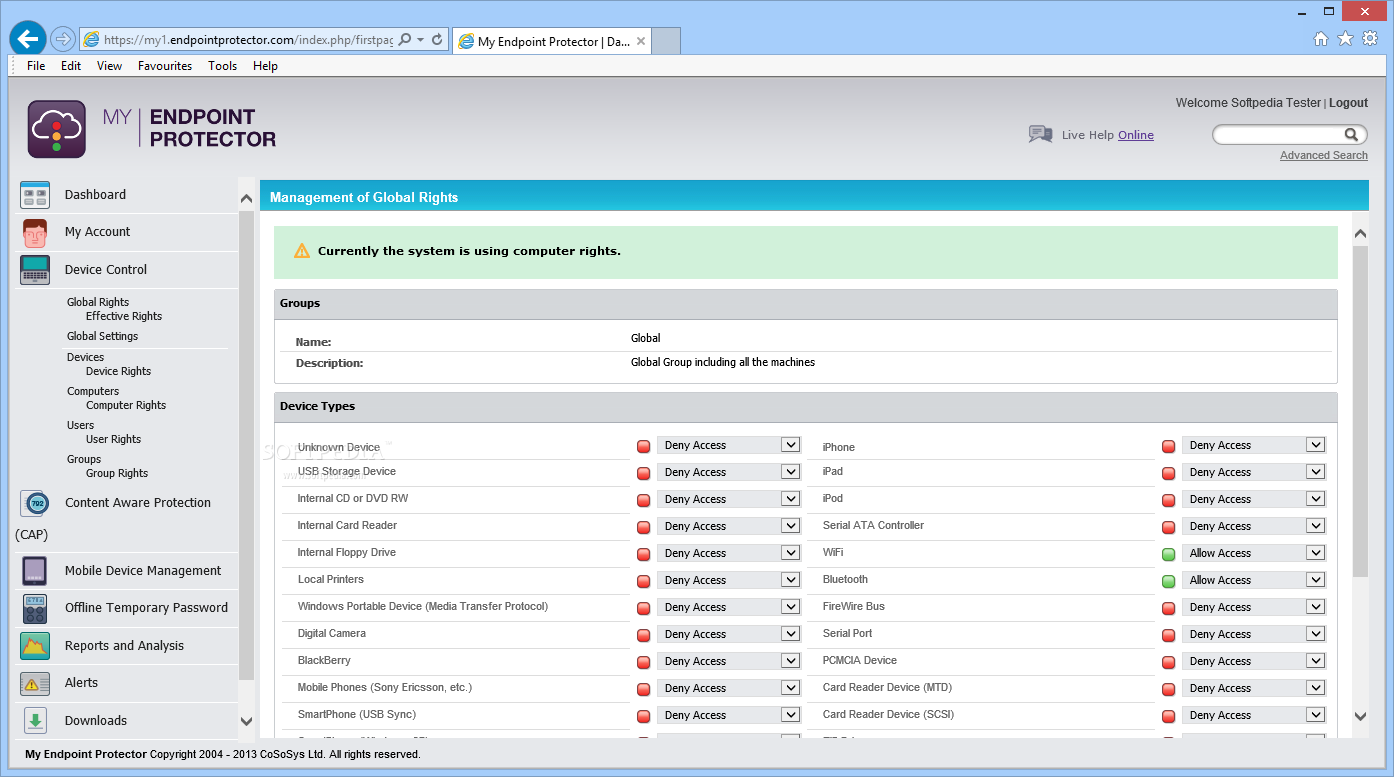Click green status indicator for Bluetooth
This screenshot has height=777, width=1394.
coord(1168,581)
